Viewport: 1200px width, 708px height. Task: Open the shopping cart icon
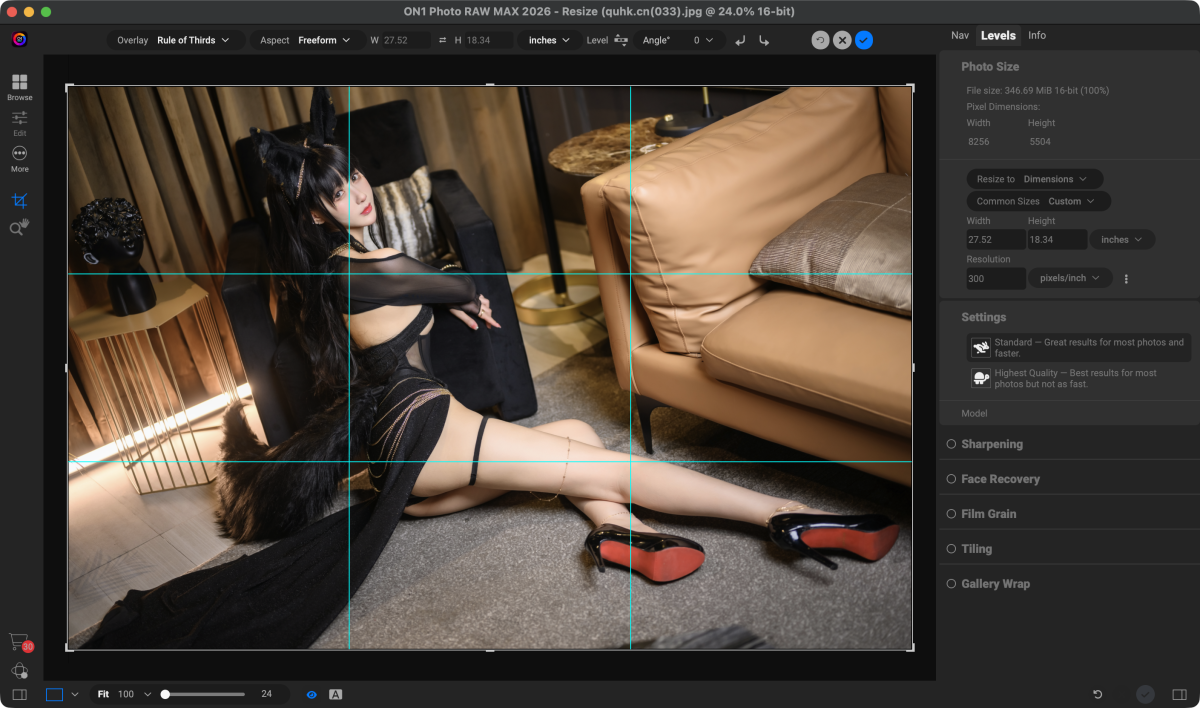(x=18, y=641)
